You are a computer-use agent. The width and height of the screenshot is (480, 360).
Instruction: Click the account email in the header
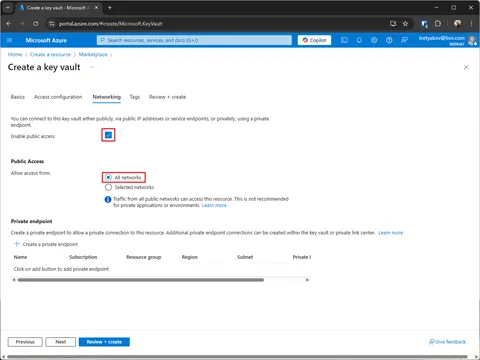[x=442, y=38]
